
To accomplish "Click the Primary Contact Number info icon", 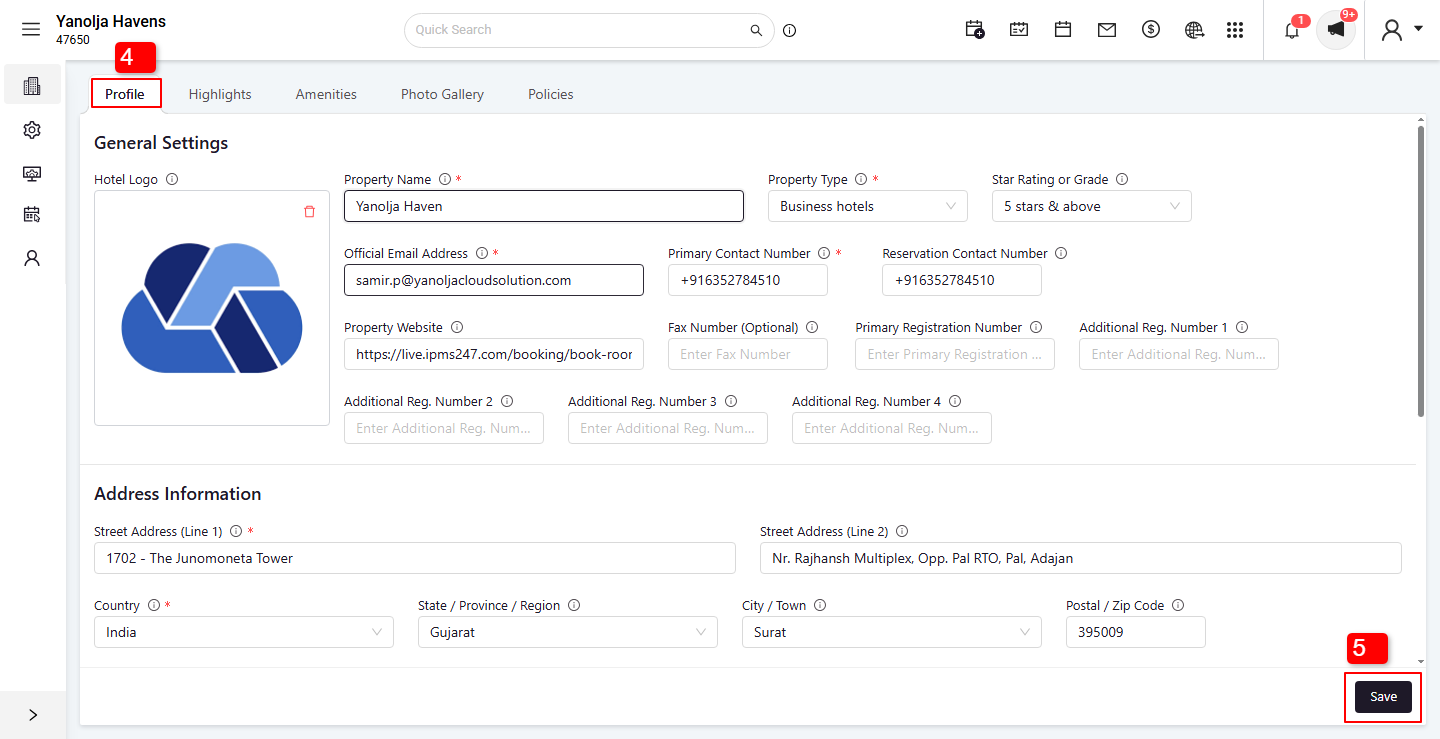I will pyautogui.click(x=824, y=254).
